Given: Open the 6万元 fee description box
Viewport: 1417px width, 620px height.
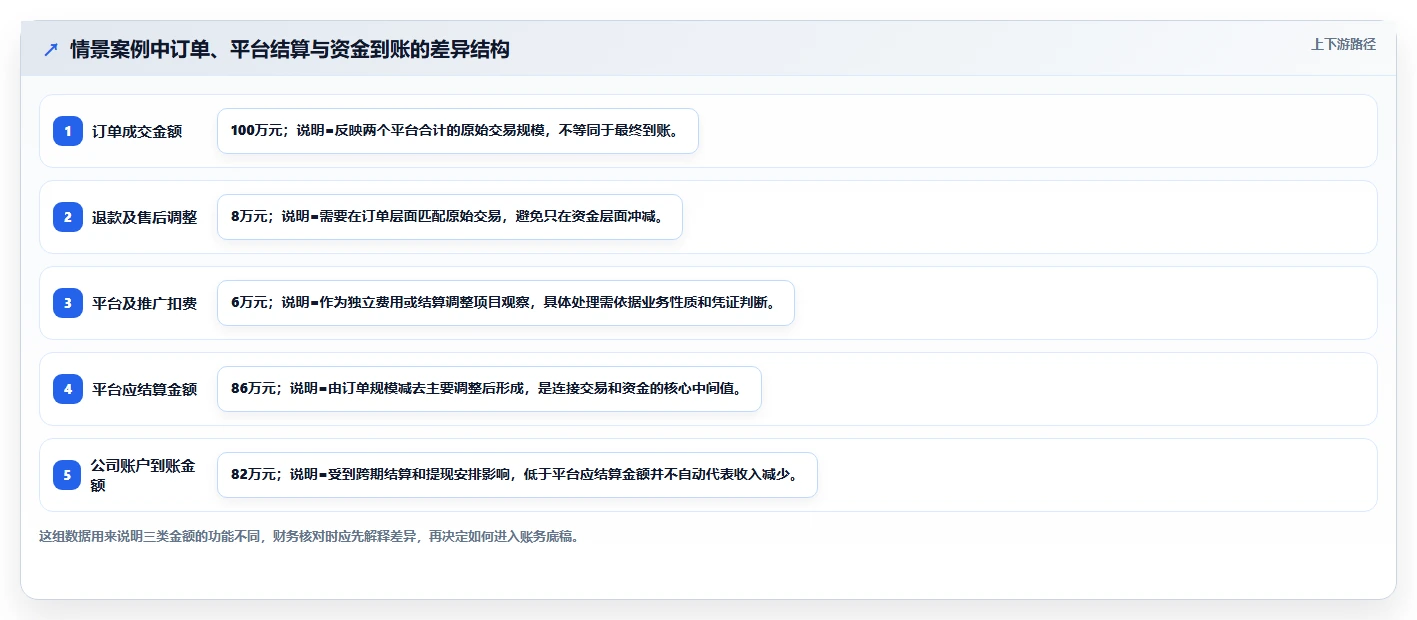Looking at the screenshot, I should pos(506,303).
